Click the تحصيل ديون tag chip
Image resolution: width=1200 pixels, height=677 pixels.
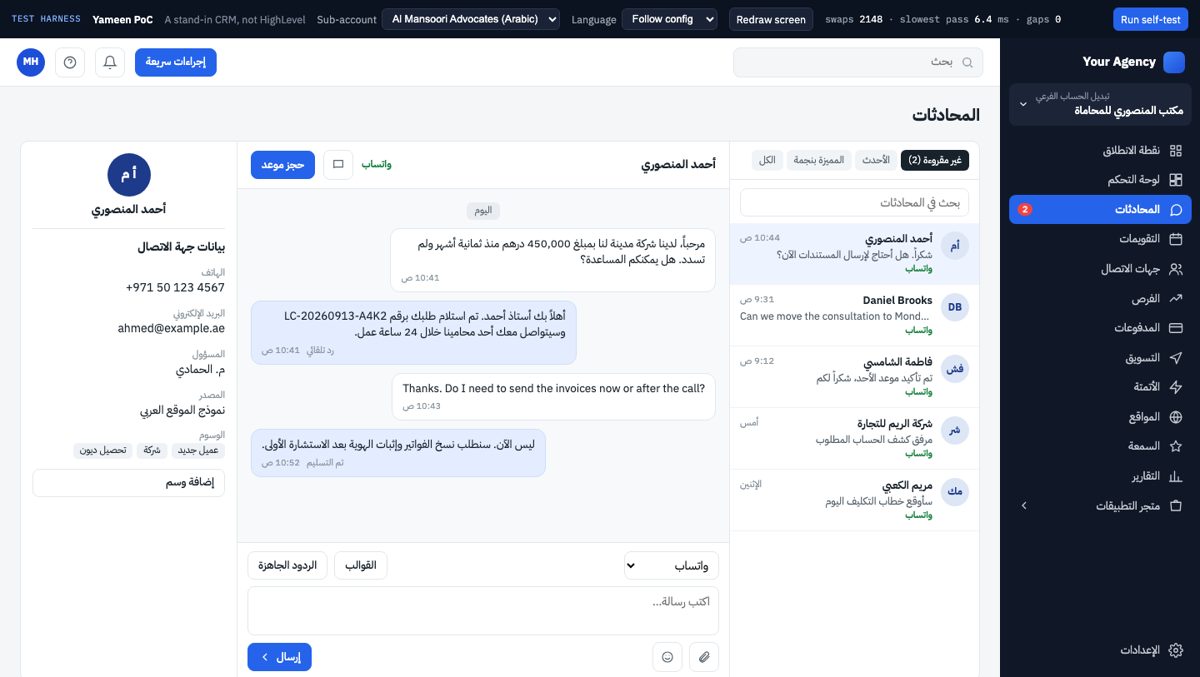(103, 451)
